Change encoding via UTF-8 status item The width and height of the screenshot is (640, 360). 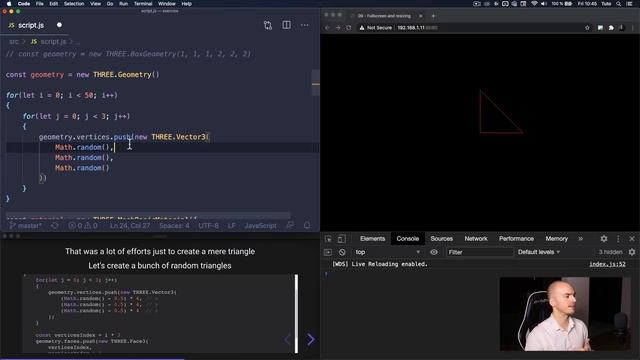(x=209, y=225)
